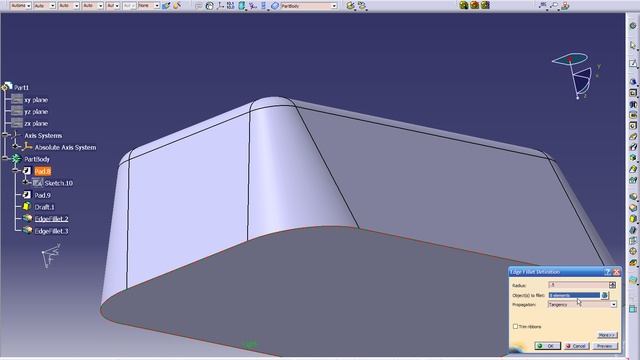
Task: Enable the Trim ribbons checkbox
Action: (x=515, y=327)
